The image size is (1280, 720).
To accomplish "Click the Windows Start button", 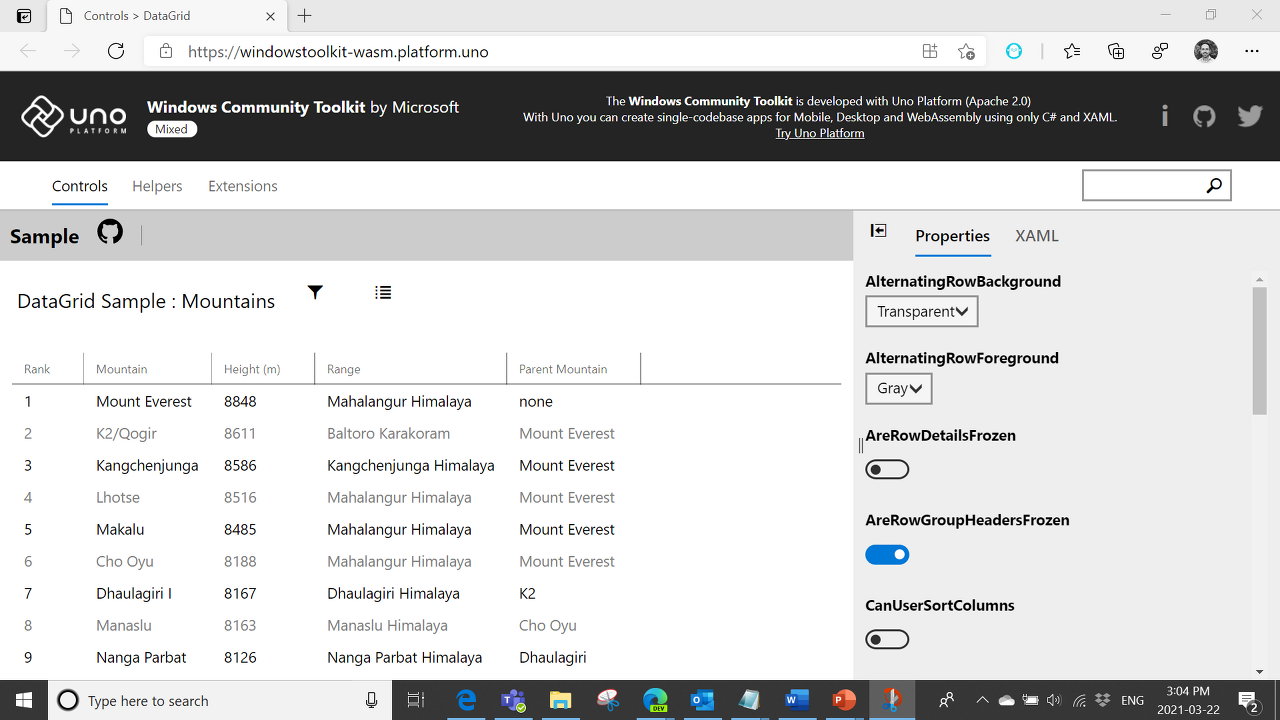I will pyautogui.click(x=24, y=700).
